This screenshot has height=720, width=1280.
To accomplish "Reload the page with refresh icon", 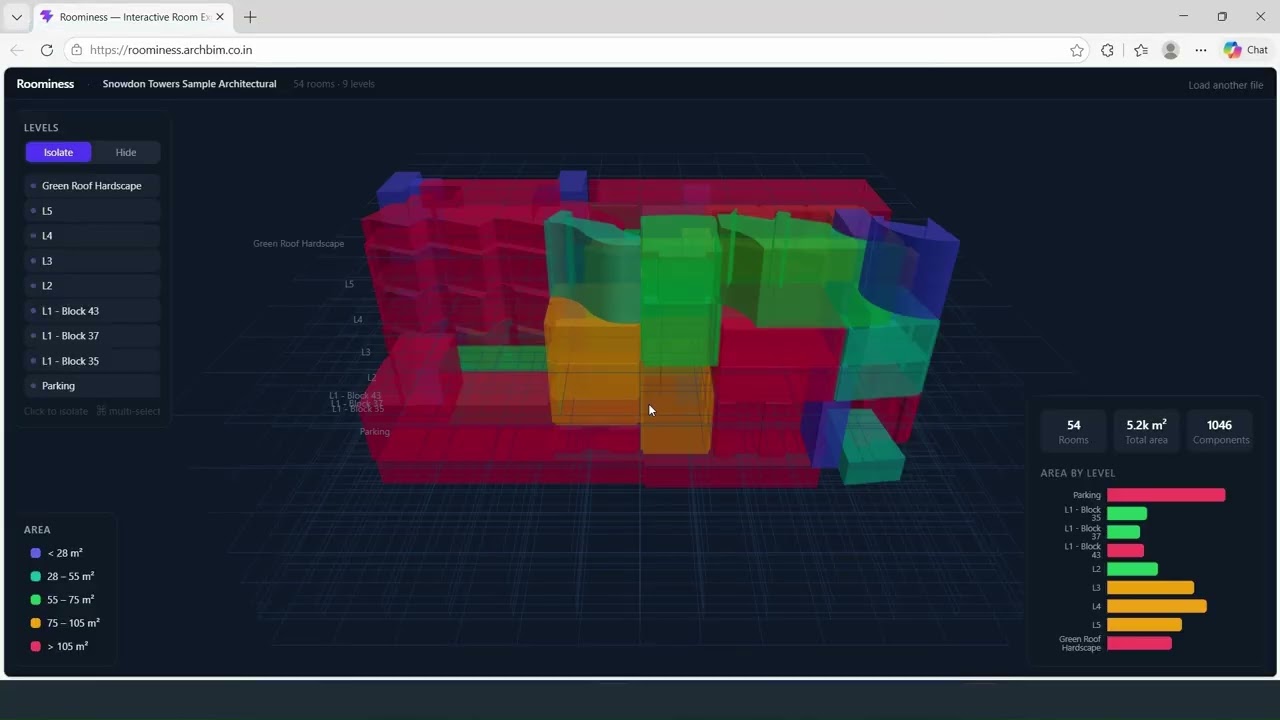I will coord(47,50).
